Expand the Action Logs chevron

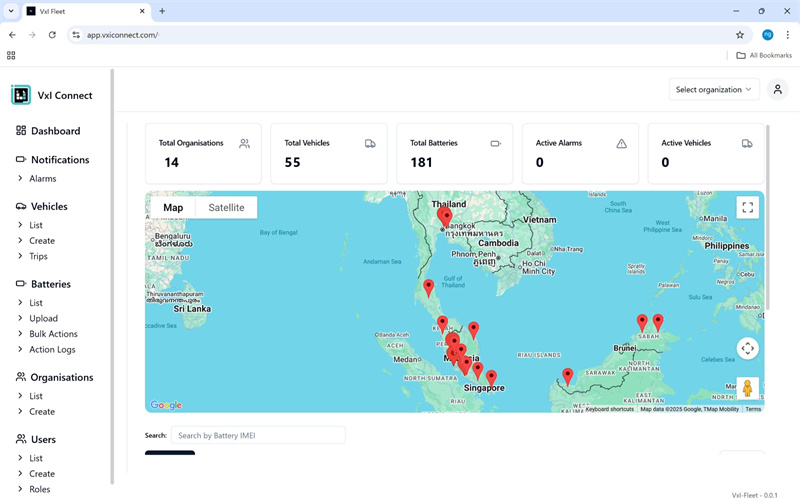20,349
